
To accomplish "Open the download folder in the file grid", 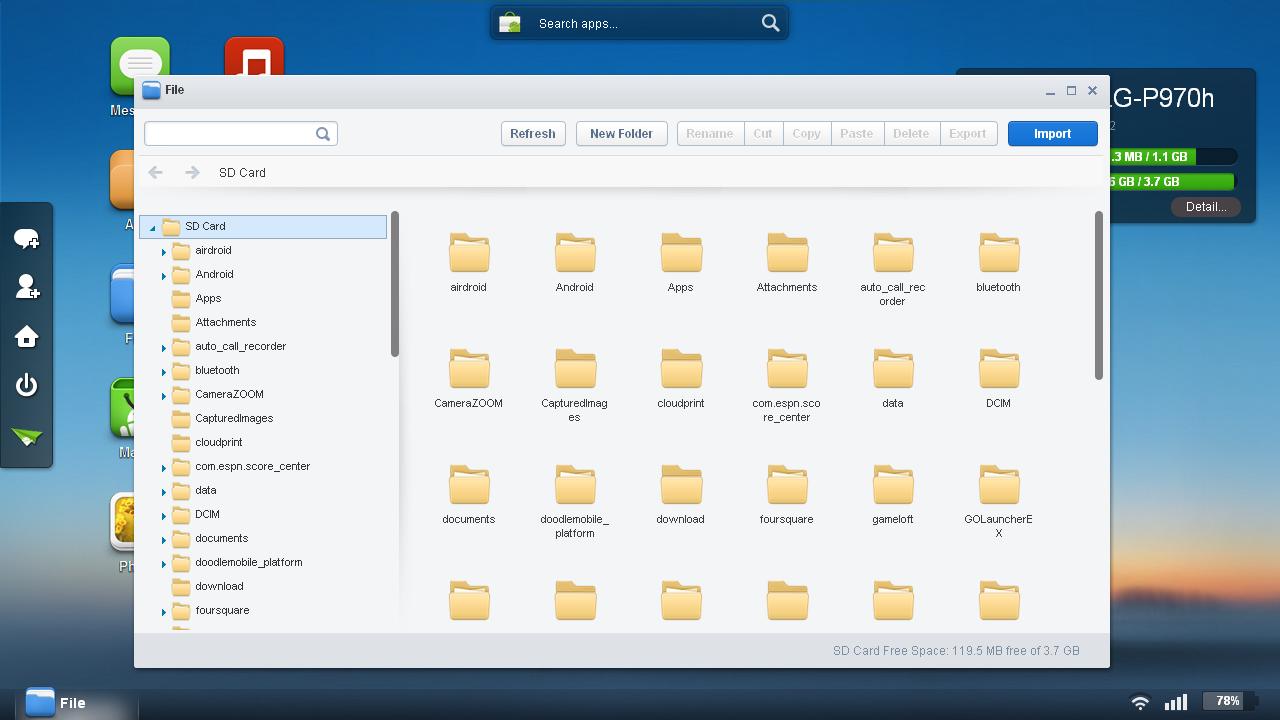I will [680, 490].
